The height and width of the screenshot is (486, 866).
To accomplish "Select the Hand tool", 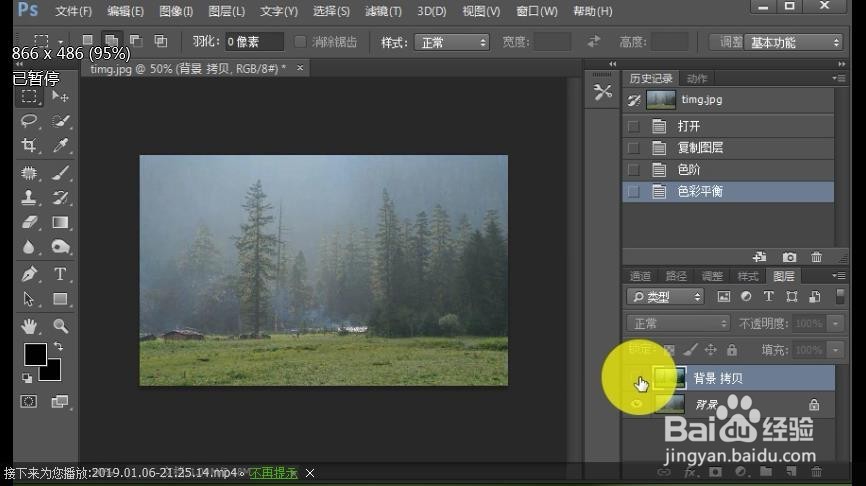I will [x=29, y=326].
